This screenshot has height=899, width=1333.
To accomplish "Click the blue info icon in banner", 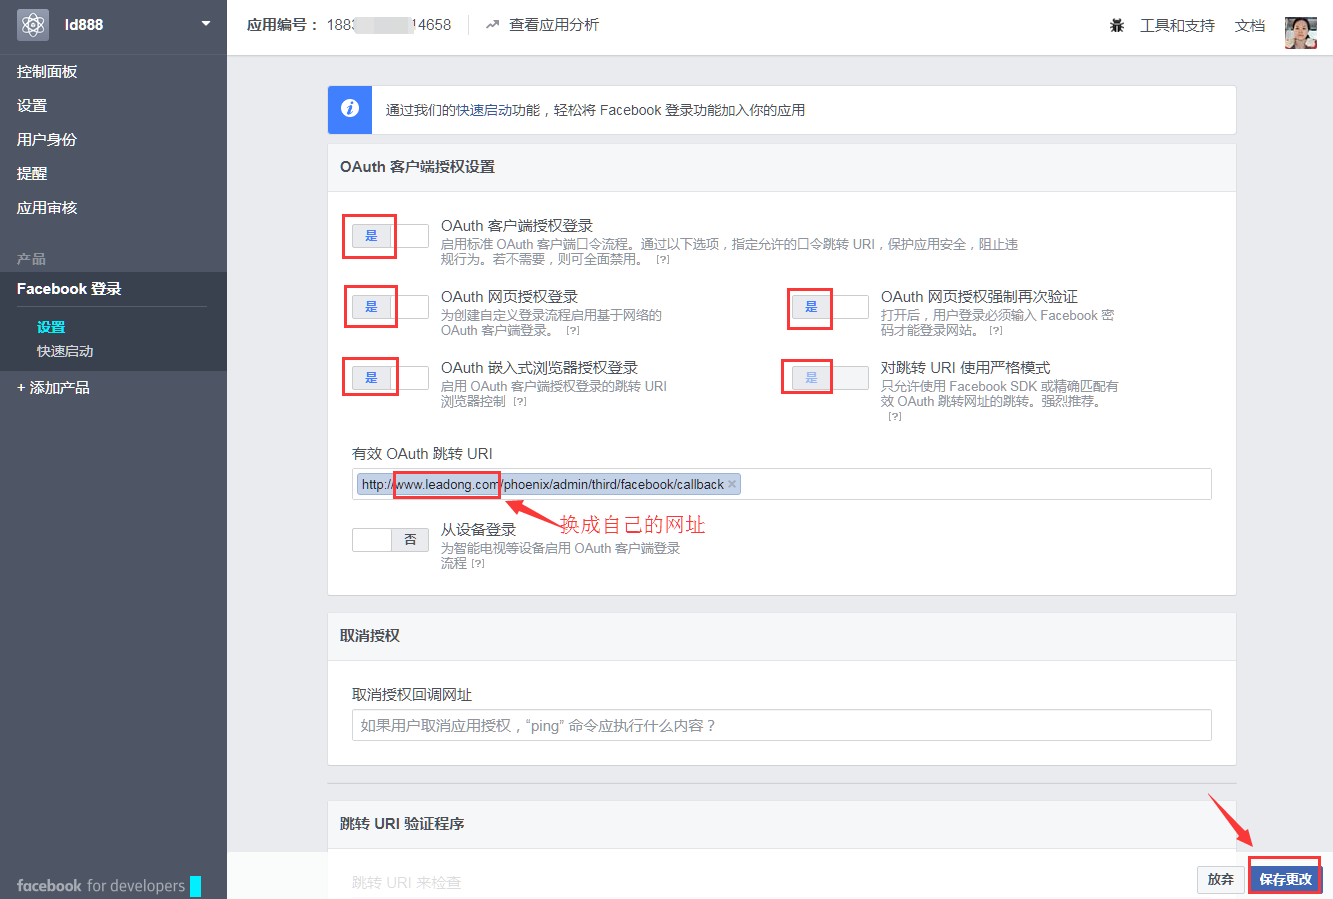I will pos(350,109).
